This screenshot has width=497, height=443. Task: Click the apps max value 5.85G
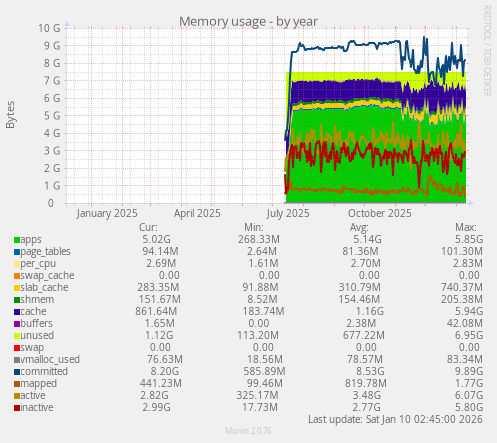tap(469, 239)
